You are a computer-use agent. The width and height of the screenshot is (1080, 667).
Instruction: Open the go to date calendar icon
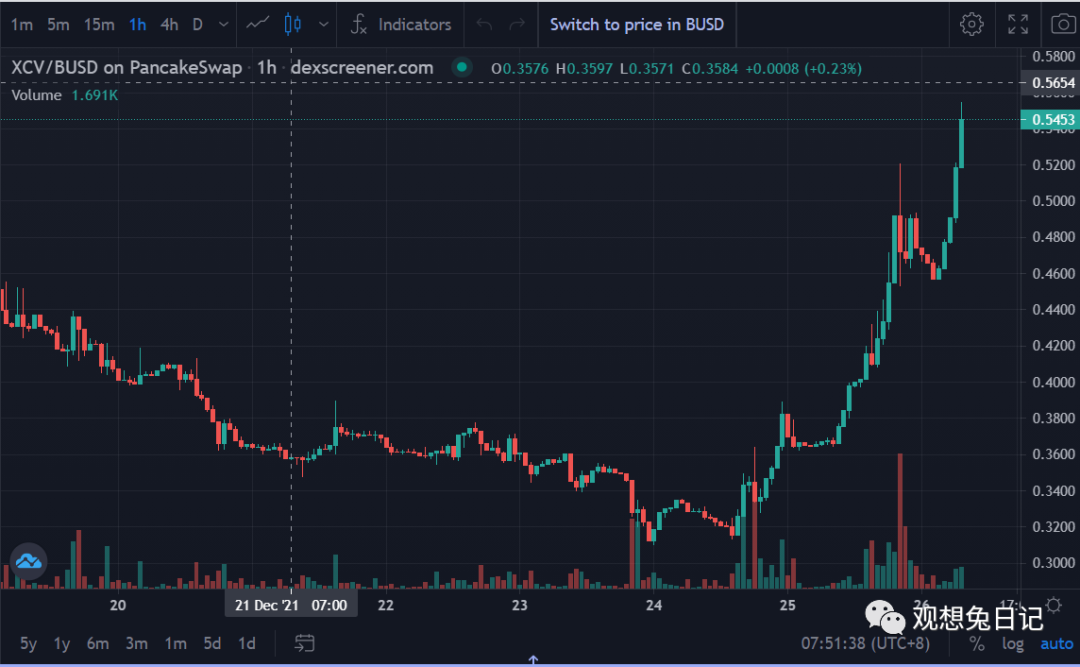click(x=304, y=643)
